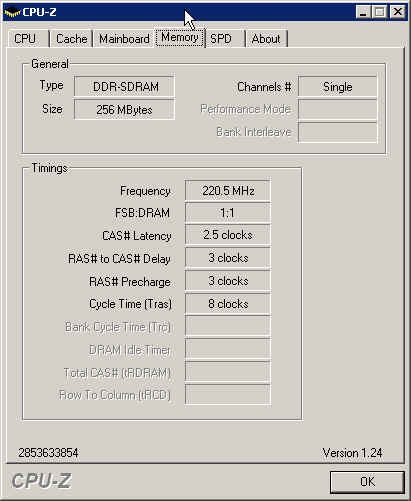Click the Cycle Time (Tras) value field
411x501 pixels.
pyautogui.click(x=228, y=304)
